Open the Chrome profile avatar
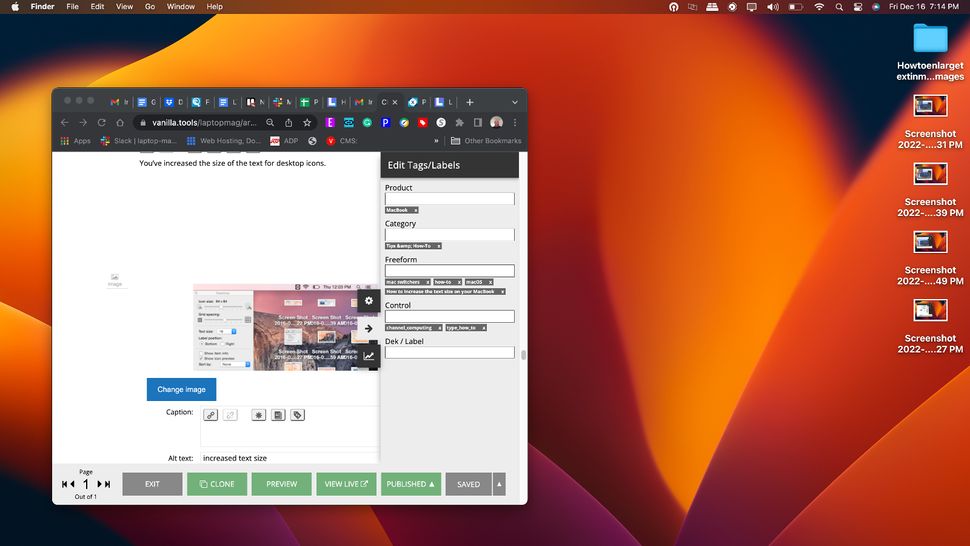Screen dimensions: 970x546 pyautogui.click(x=496, y=122)
